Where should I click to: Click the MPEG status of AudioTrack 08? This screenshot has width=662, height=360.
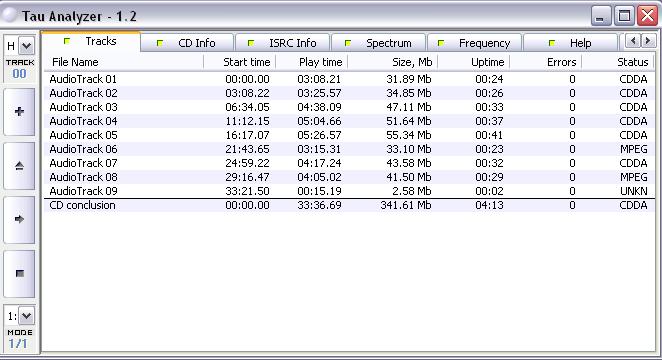click(634, 177)
